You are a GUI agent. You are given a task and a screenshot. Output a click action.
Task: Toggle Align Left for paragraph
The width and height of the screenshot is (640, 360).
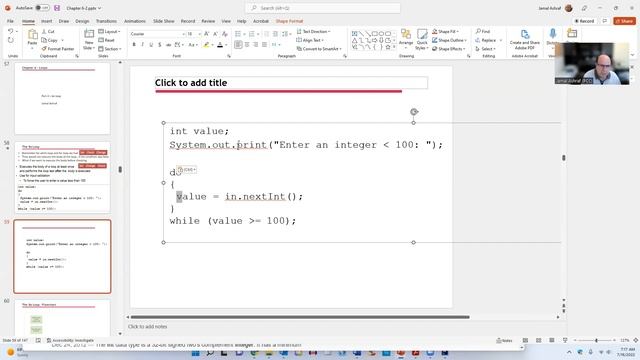point(238,44)
